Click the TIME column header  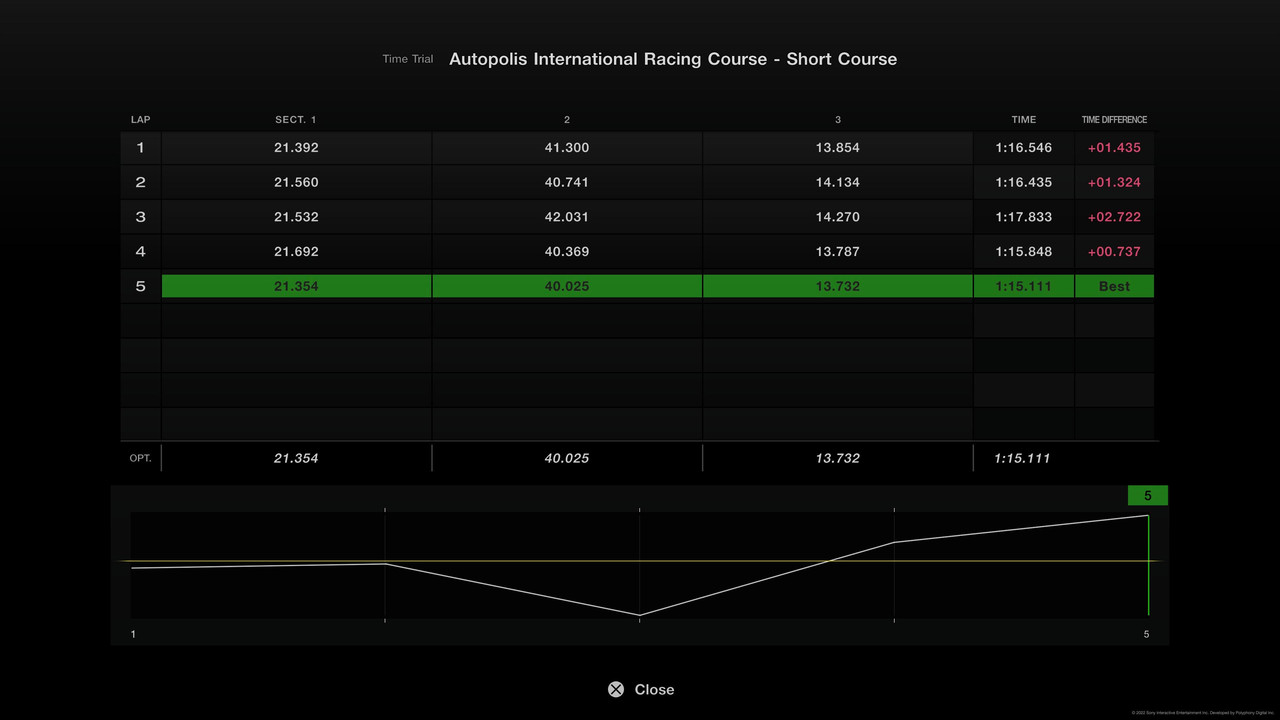1024,120
